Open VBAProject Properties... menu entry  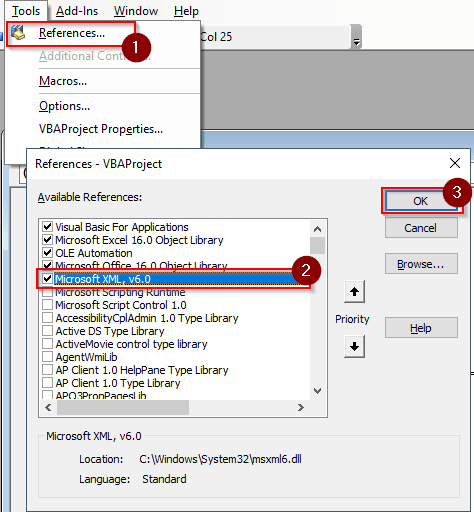pyautogui.click(x=101, y=129)
